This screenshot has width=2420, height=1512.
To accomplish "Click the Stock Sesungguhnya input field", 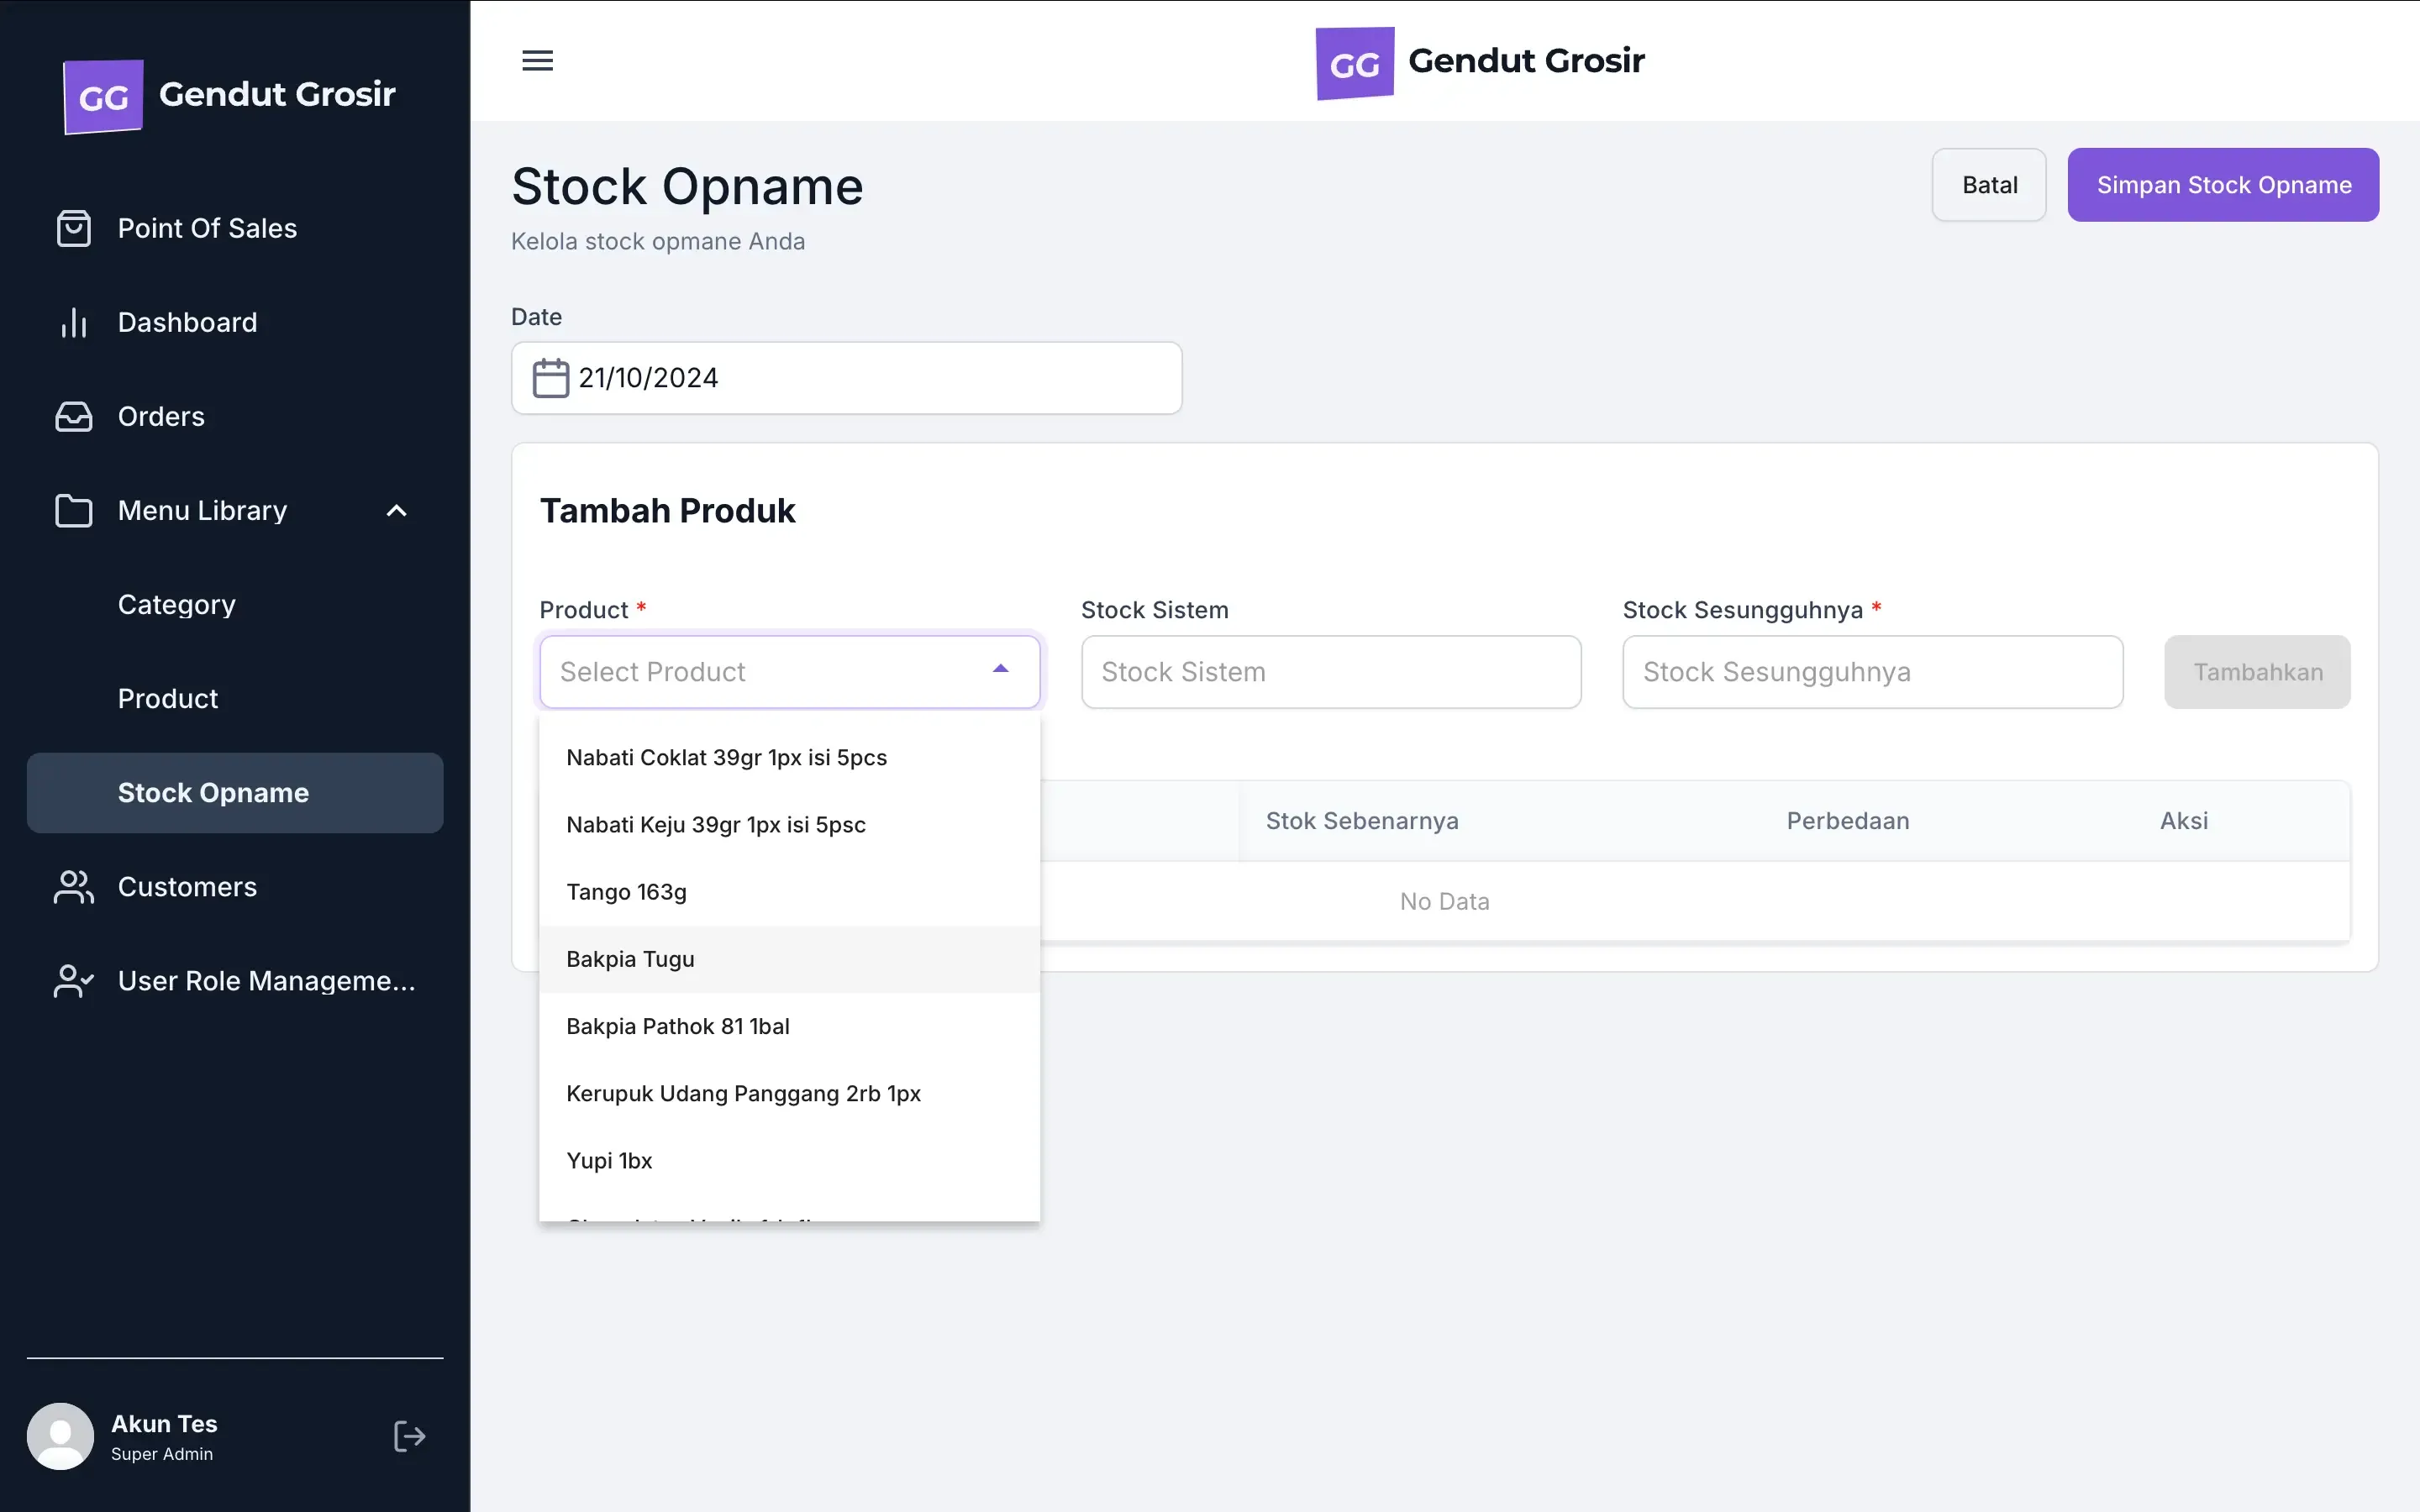I will click(x=1871, y=672).
